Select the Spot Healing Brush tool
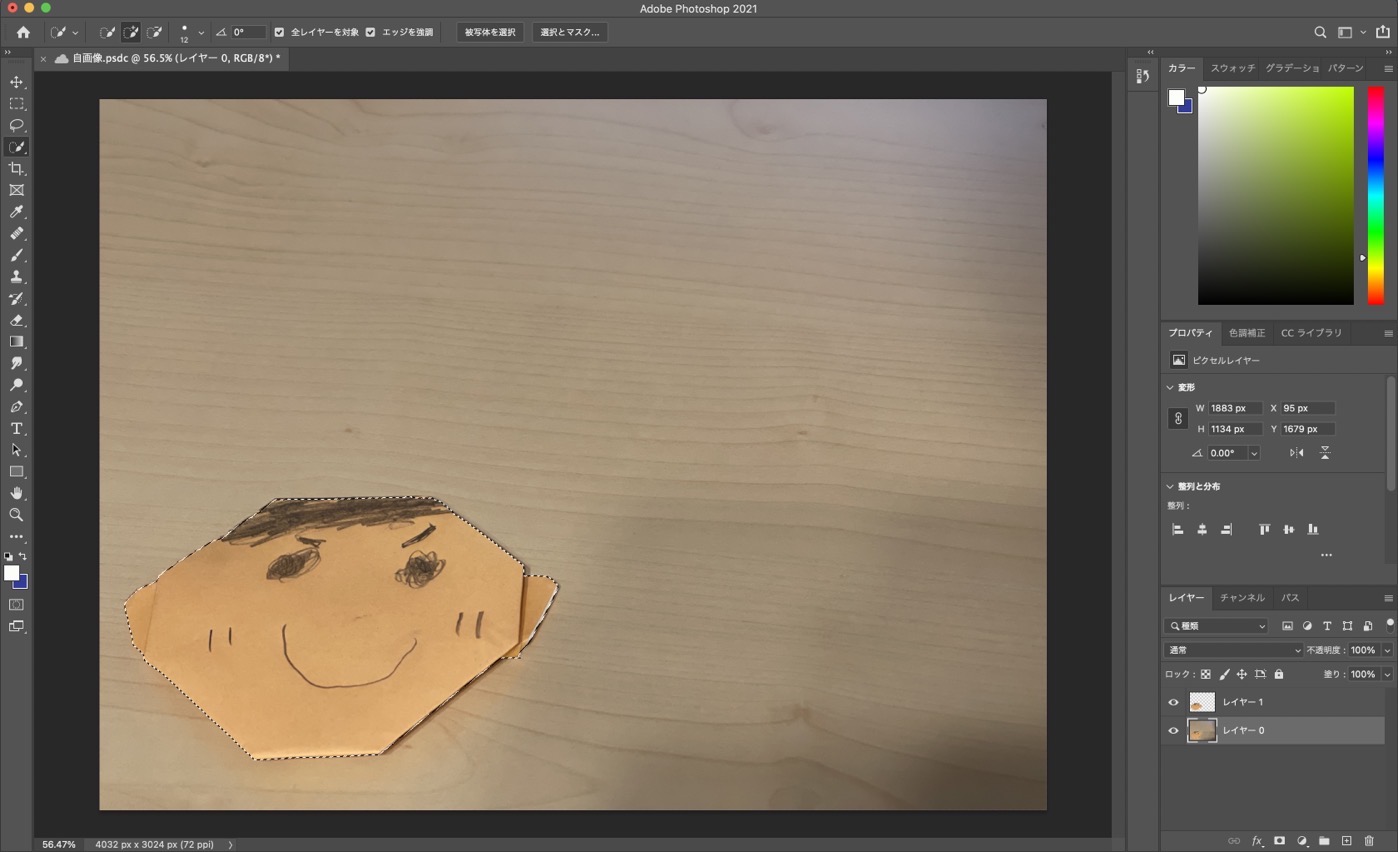 pos(16,234)
